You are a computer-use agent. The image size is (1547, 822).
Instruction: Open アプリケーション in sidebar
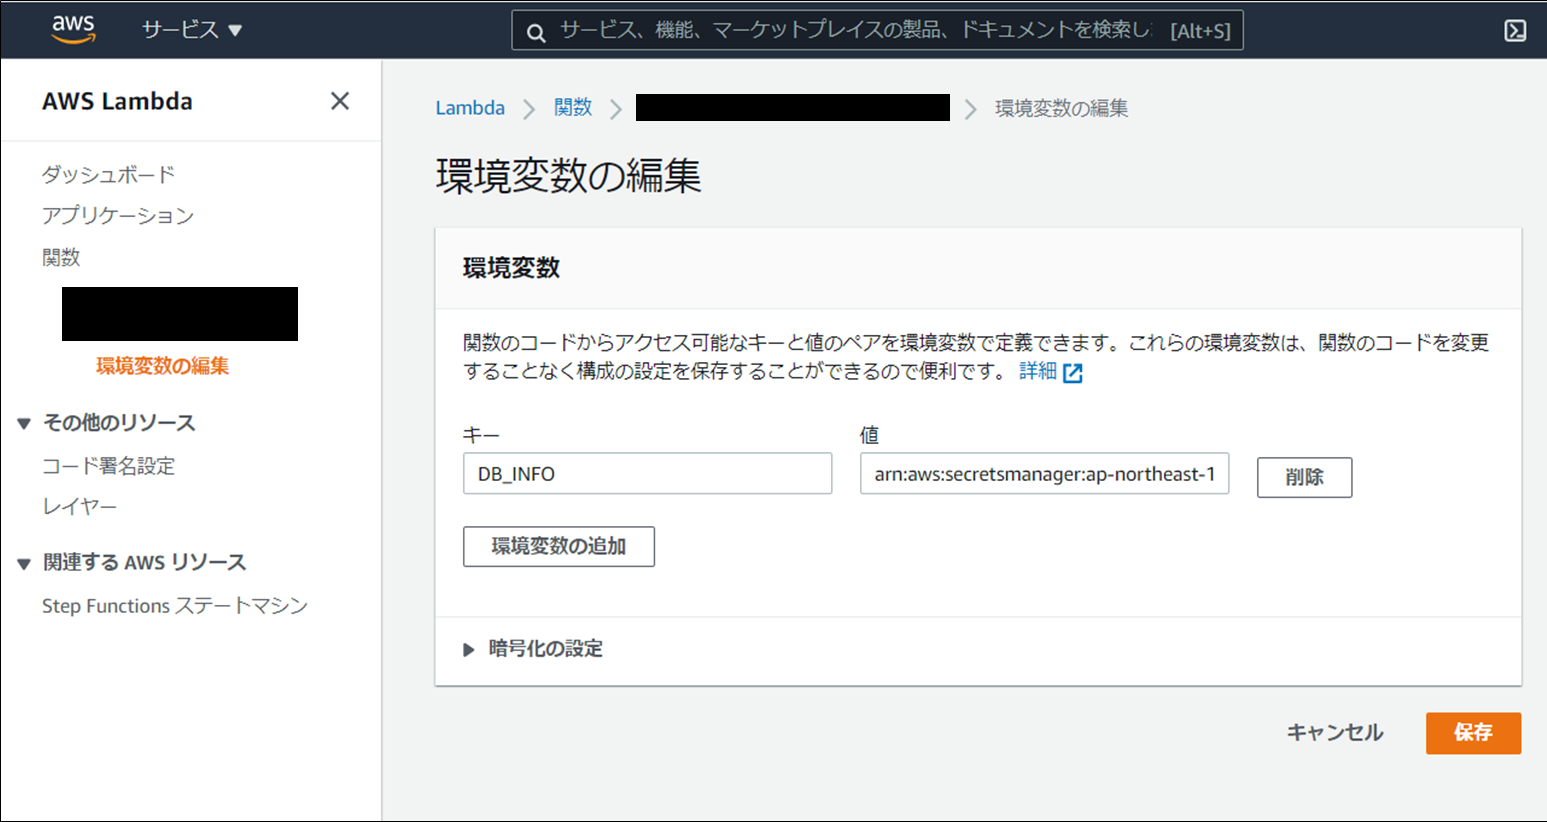click(118, 216)
